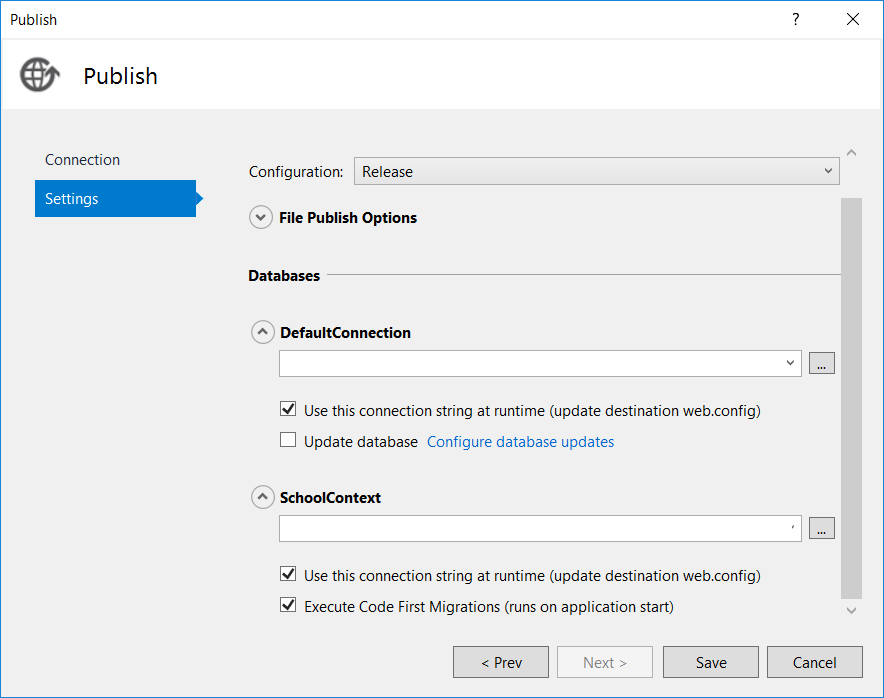
Task: Select the Settings step
Action: coord(71,198)
